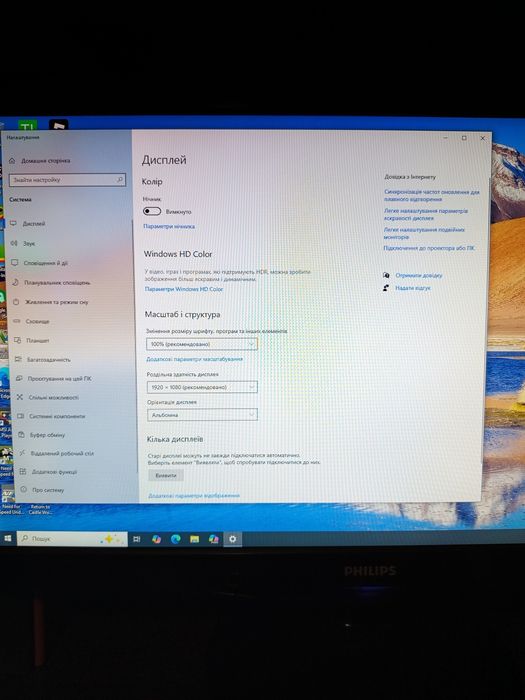Screen dimensions: 525x700
Task: Open Підключення до проектора або ПК link
Action: (x=429, y=248)
